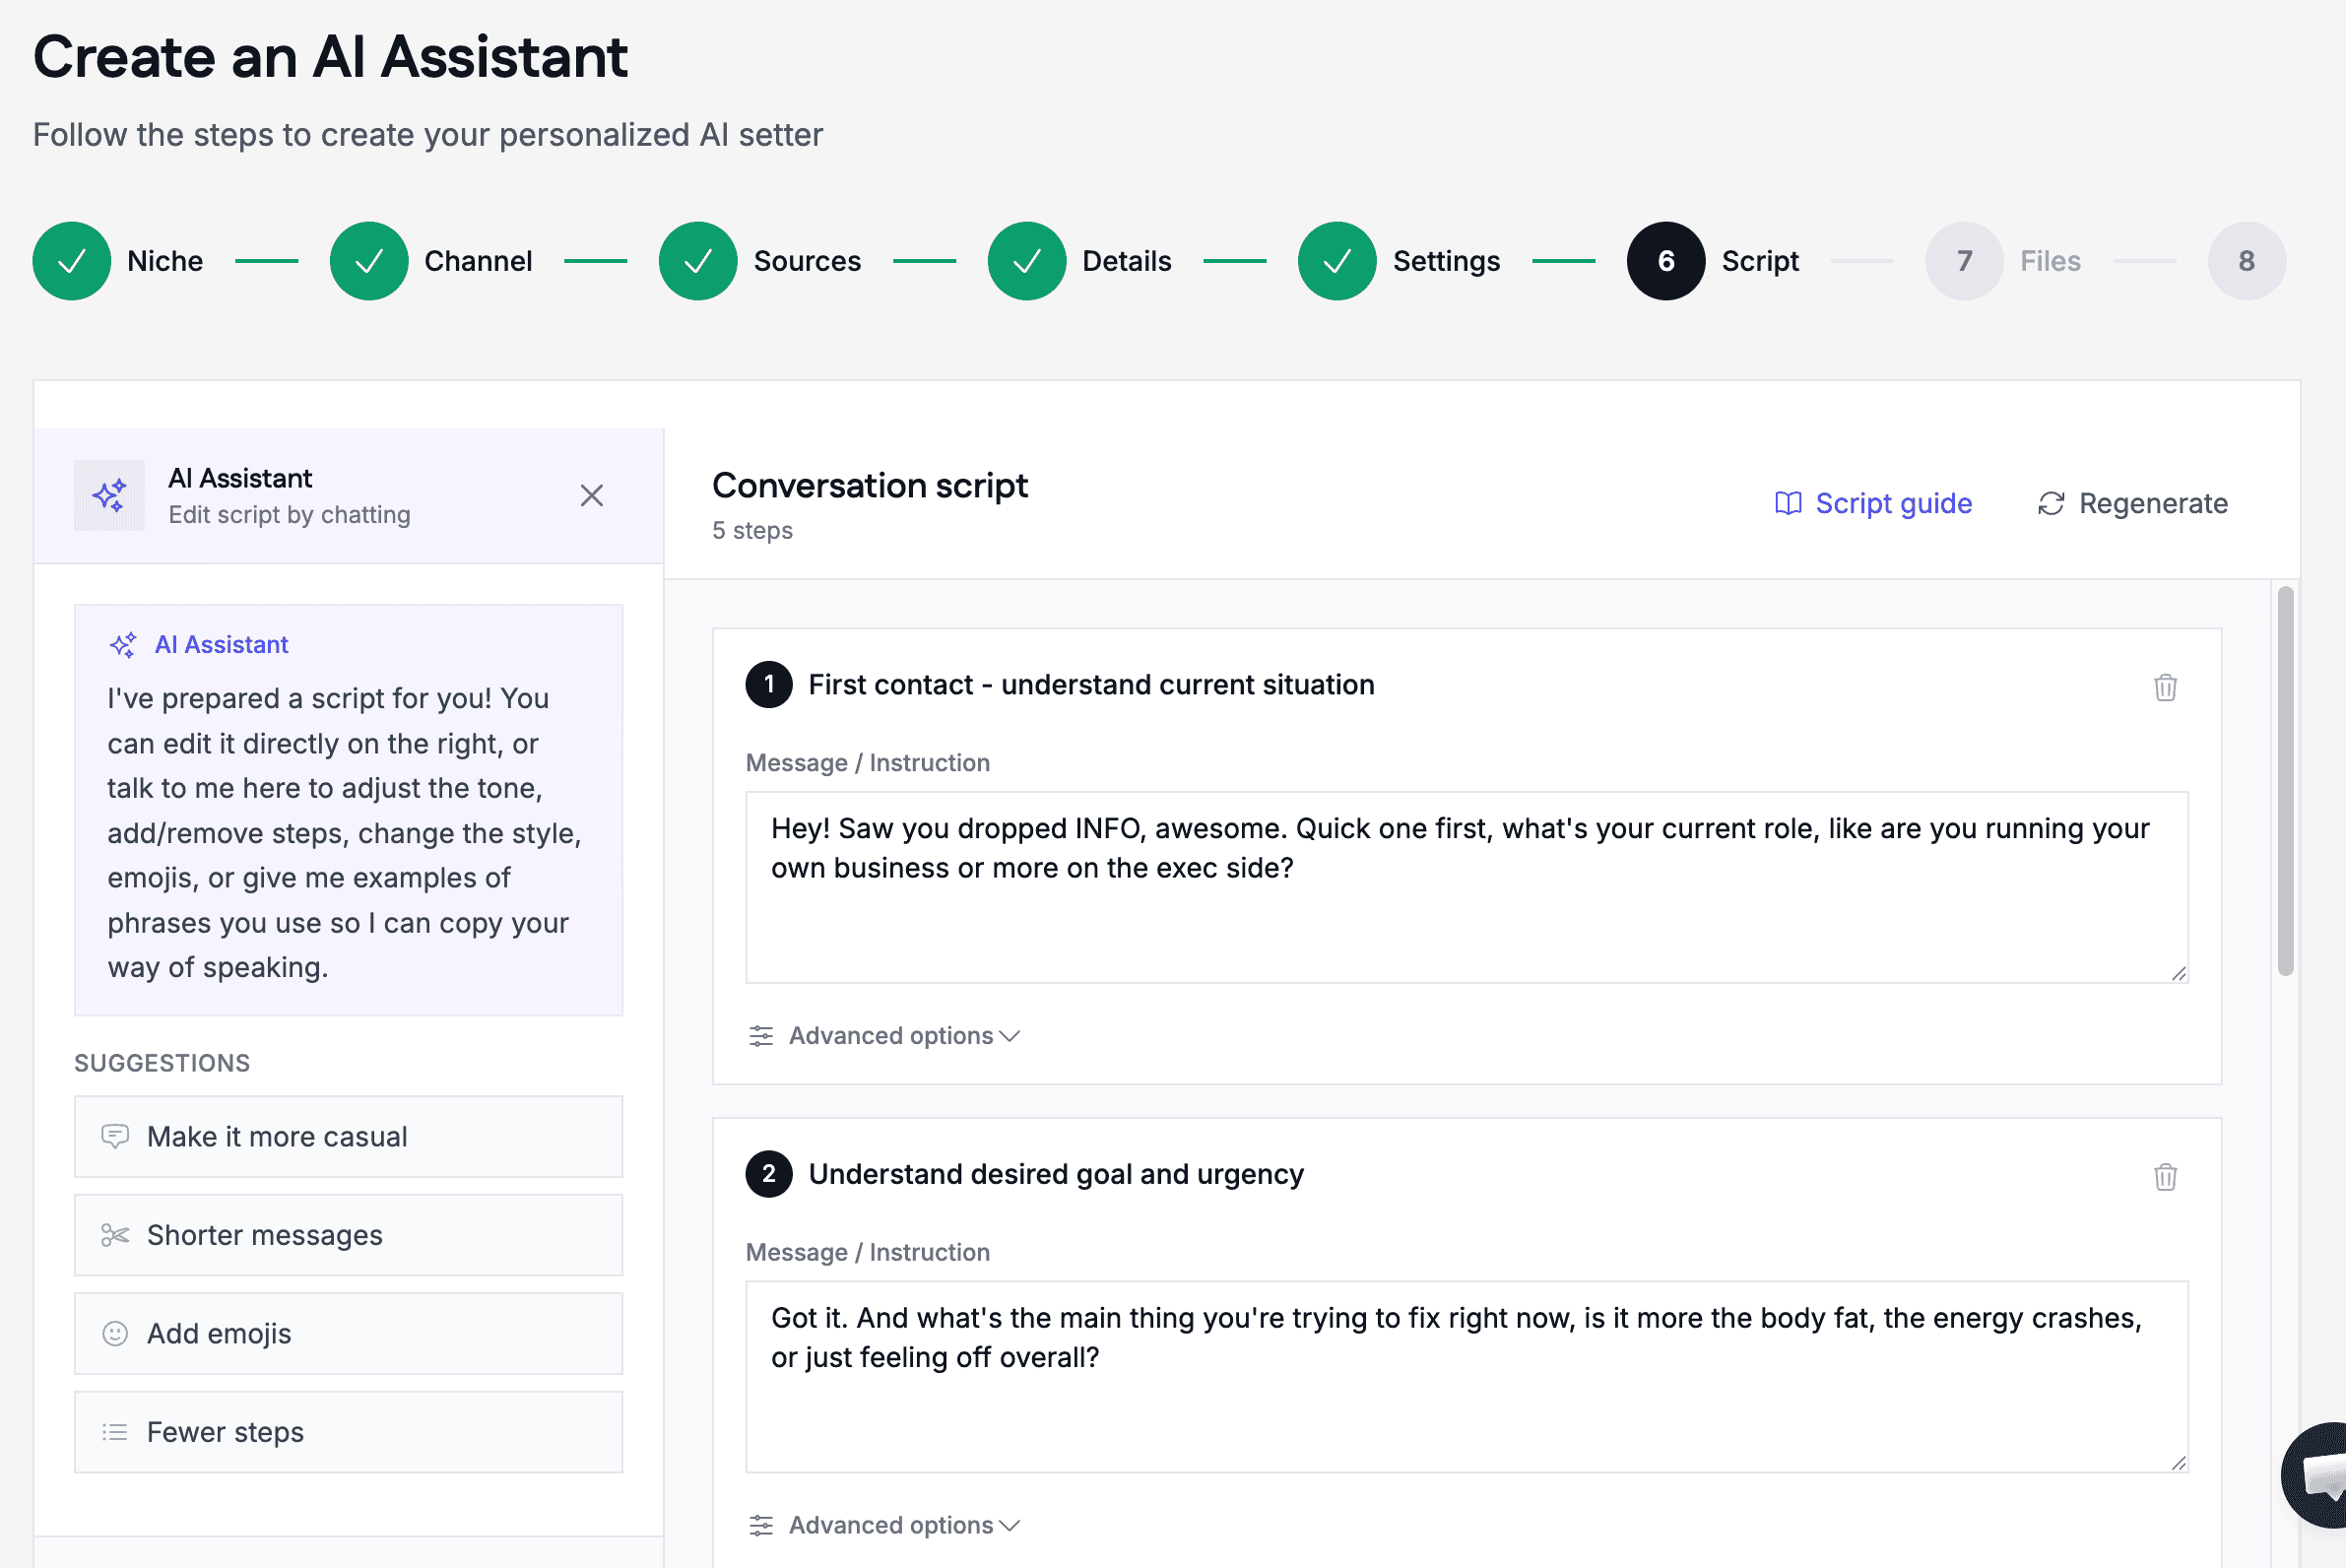Click the conversation script vertical scrollbar

2285,780
